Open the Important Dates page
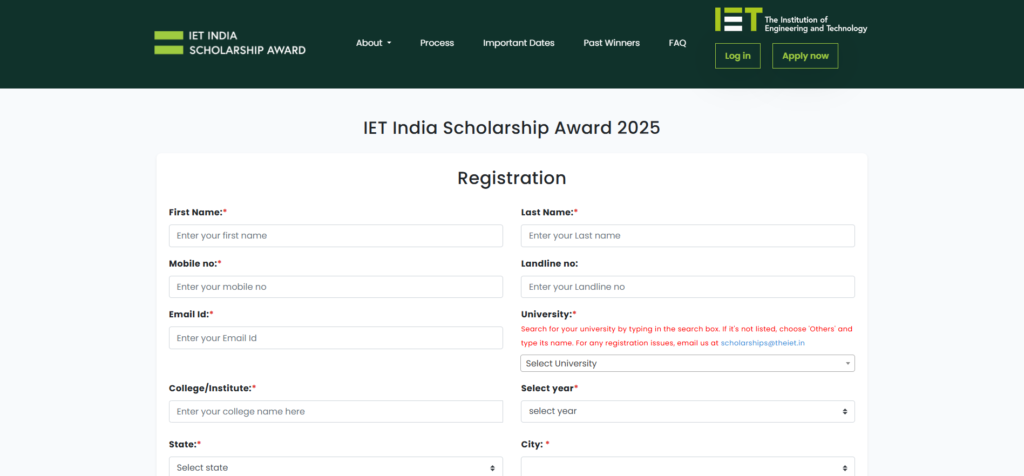Viewport: 1024px width, 476px height. (519, 43)
